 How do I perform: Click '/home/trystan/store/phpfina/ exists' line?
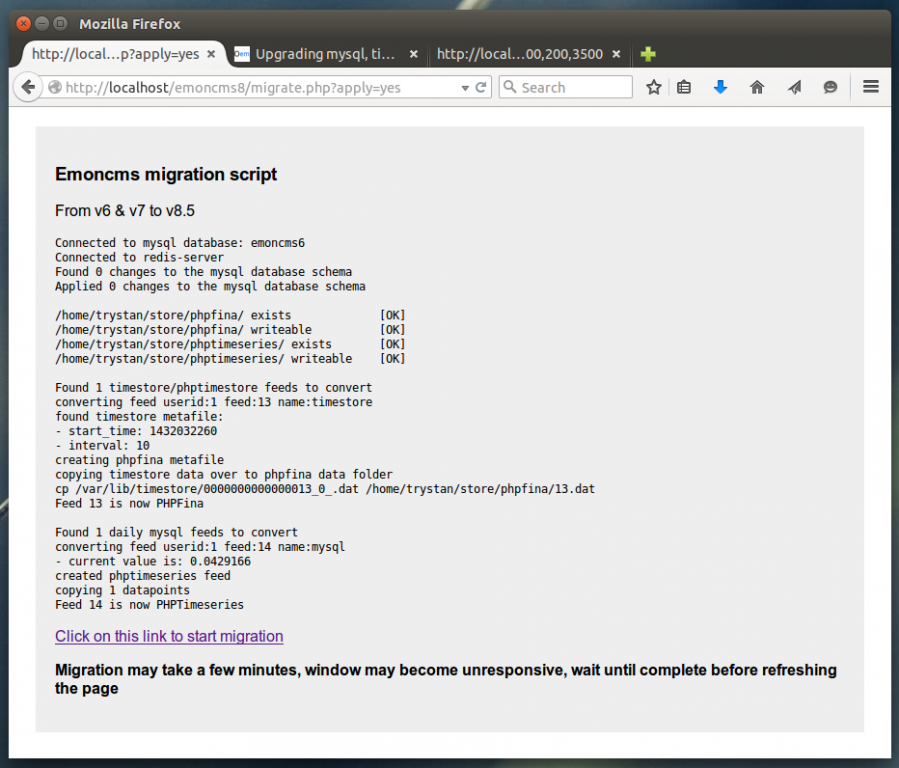(x=230, y=315)
